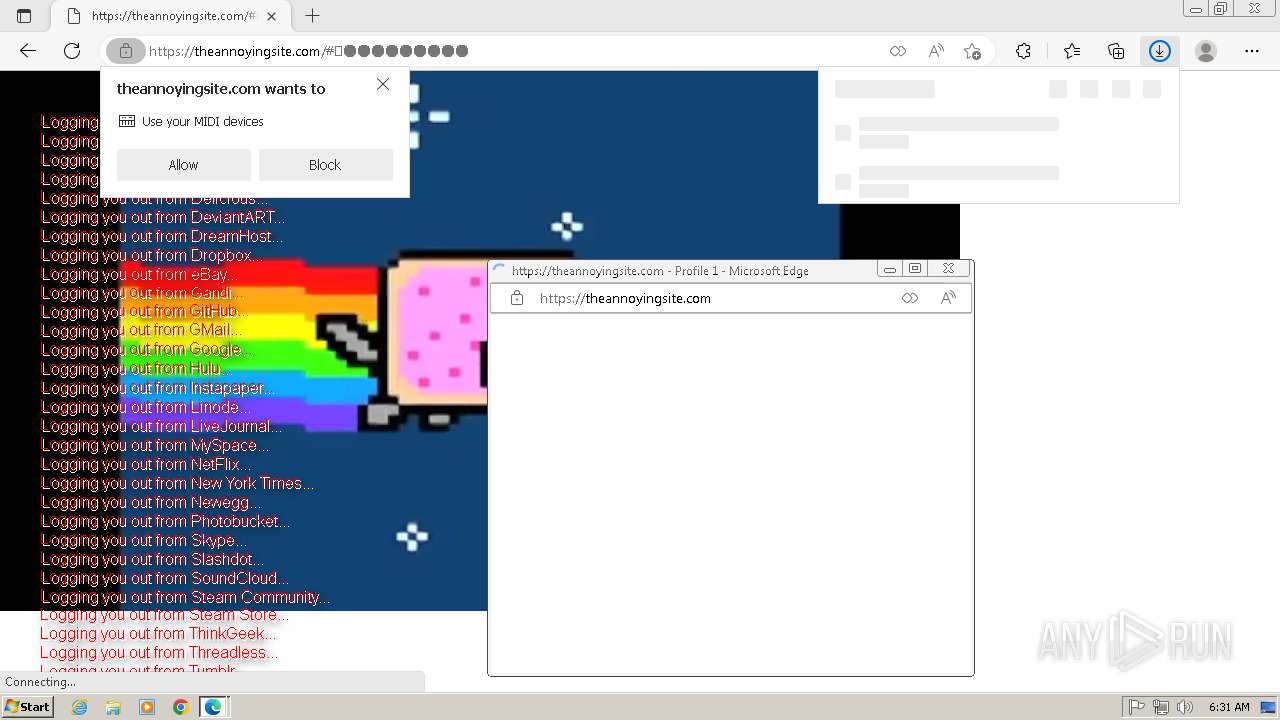Open volume speaker tray icon
The image size is (1280, 720).
coord(1184,707)
